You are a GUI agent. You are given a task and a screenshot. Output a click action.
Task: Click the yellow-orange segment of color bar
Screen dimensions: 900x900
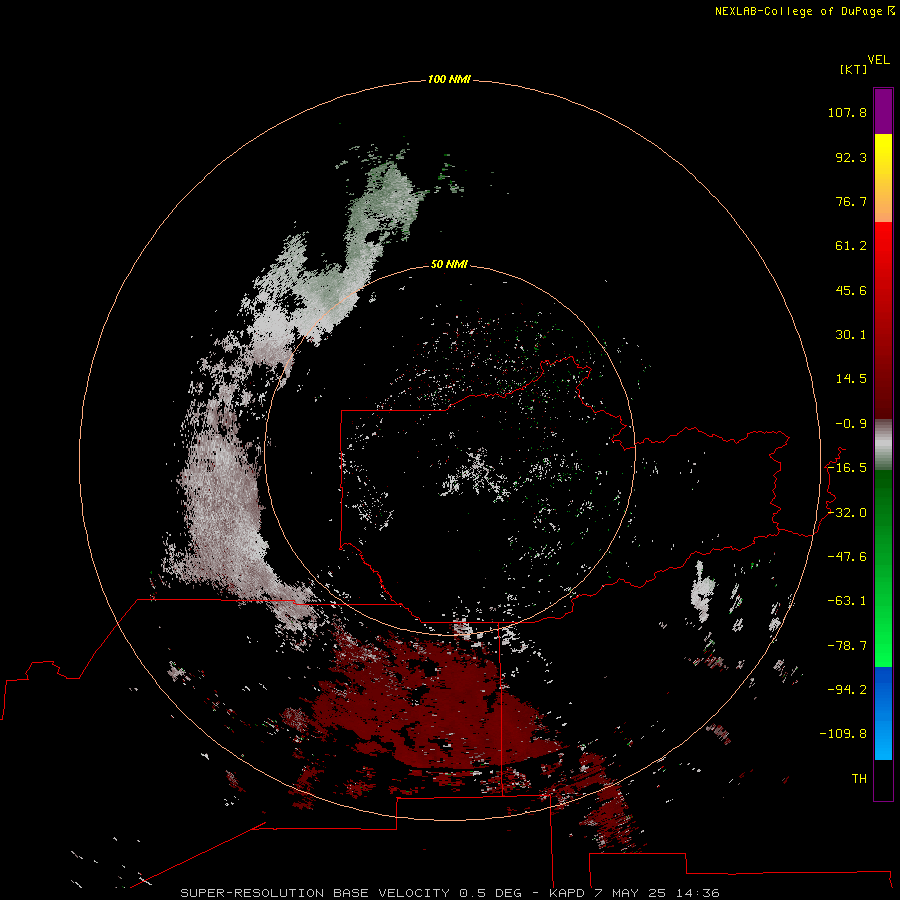(x=883, y=178)
